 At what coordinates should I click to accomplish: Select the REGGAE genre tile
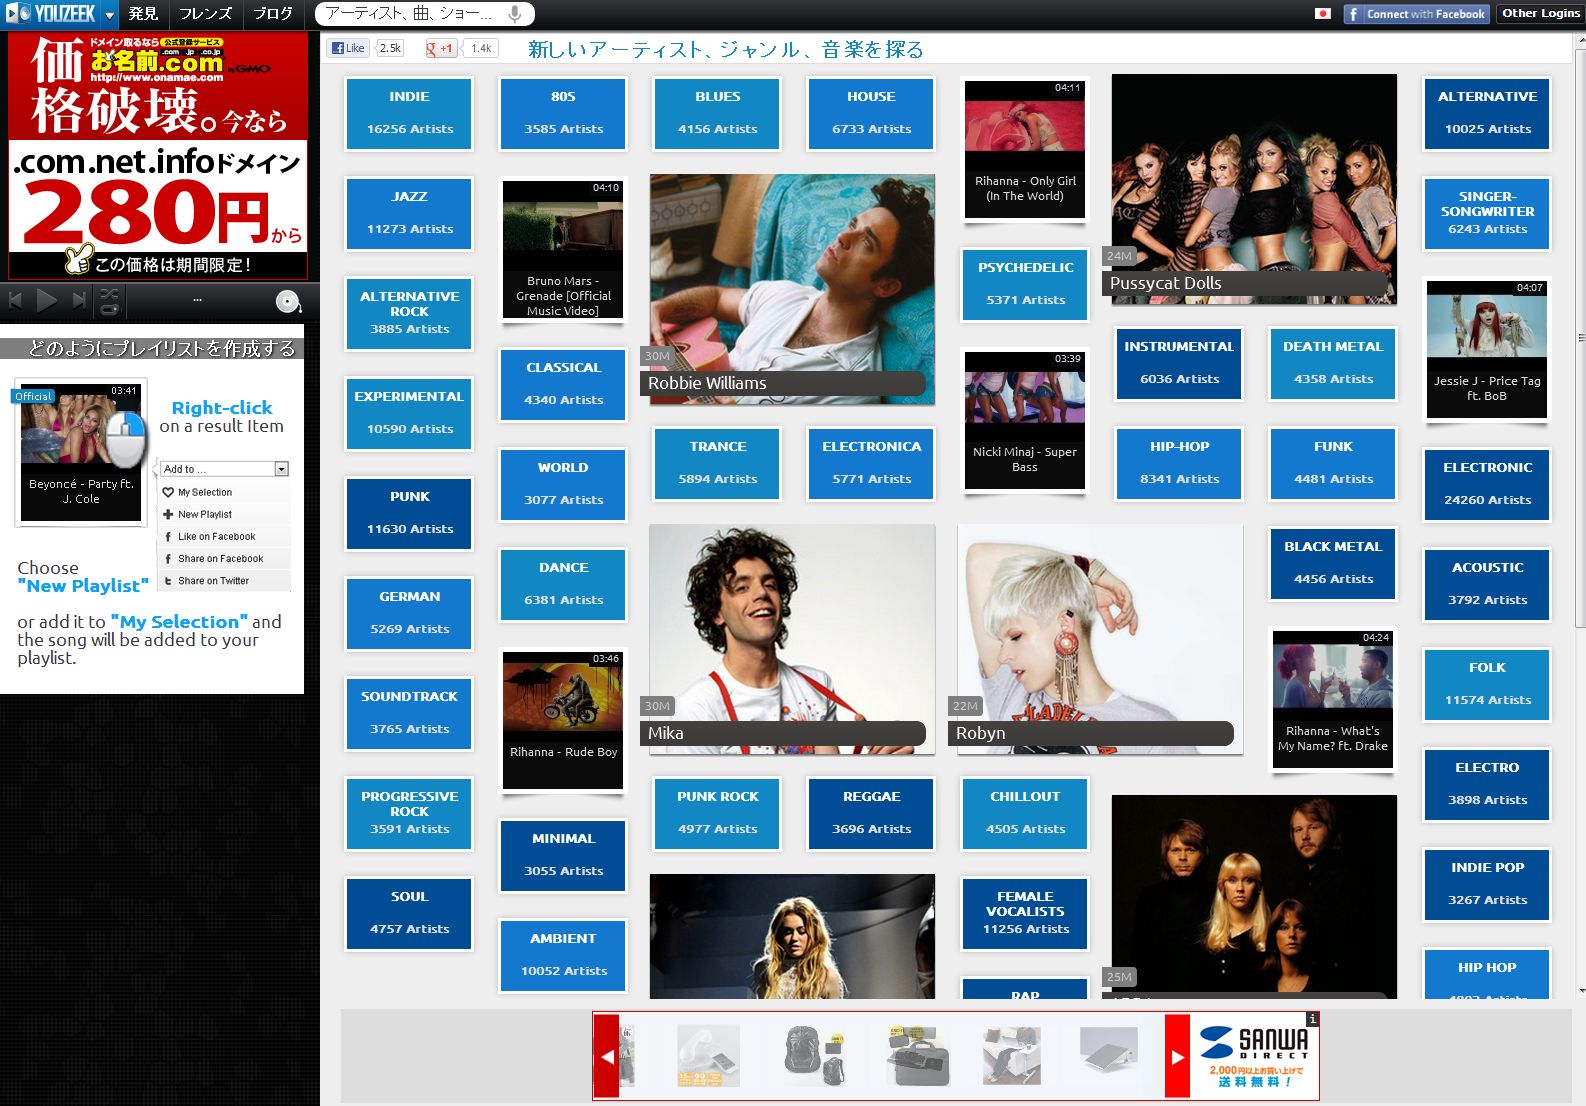pos(871,813)
